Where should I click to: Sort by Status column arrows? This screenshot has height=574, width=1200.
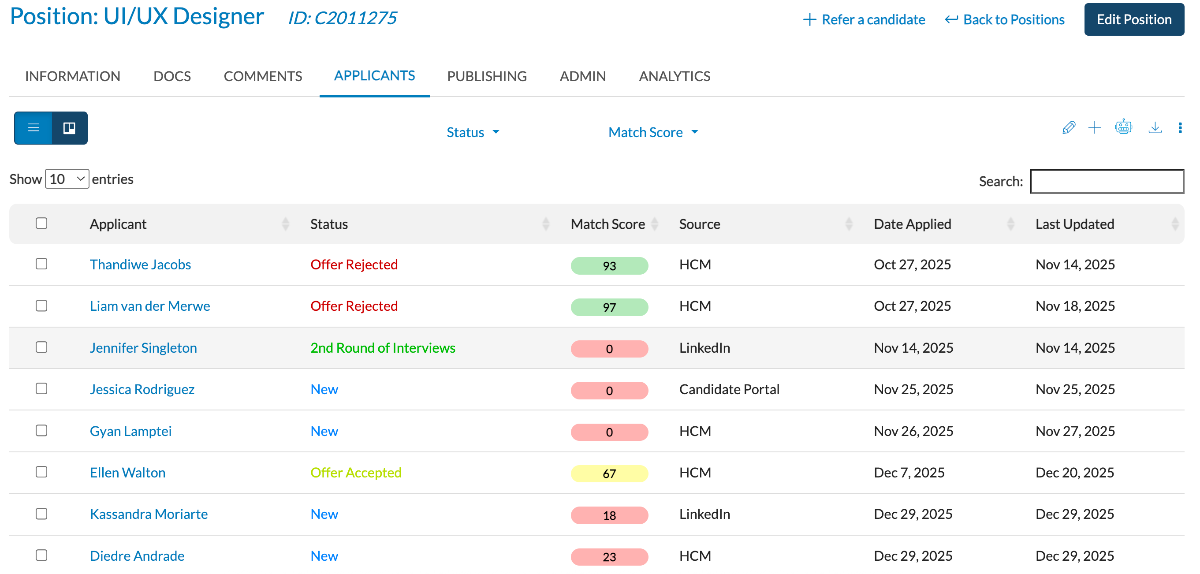[546, 224]
